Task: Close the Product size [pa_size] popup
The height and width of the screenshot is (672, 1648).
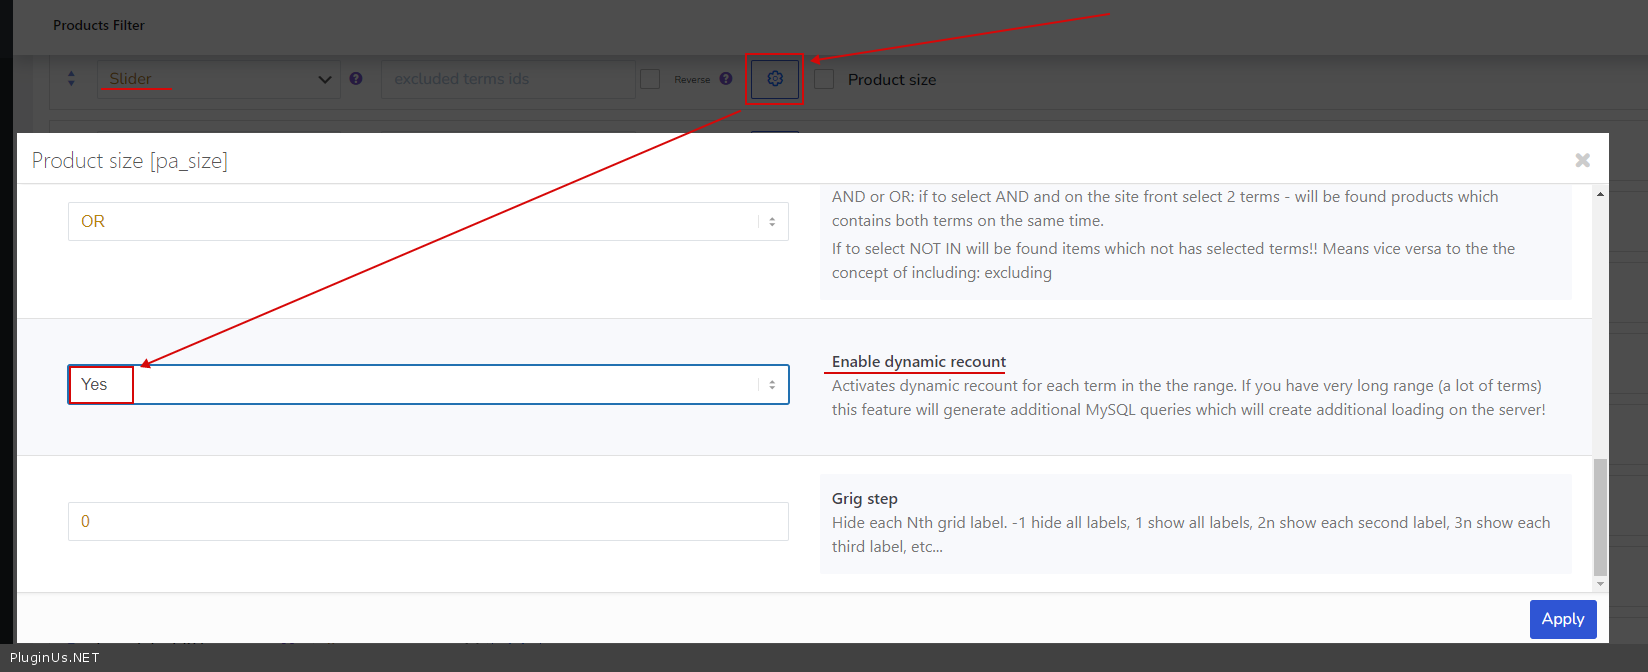Action: [1582, 160]
